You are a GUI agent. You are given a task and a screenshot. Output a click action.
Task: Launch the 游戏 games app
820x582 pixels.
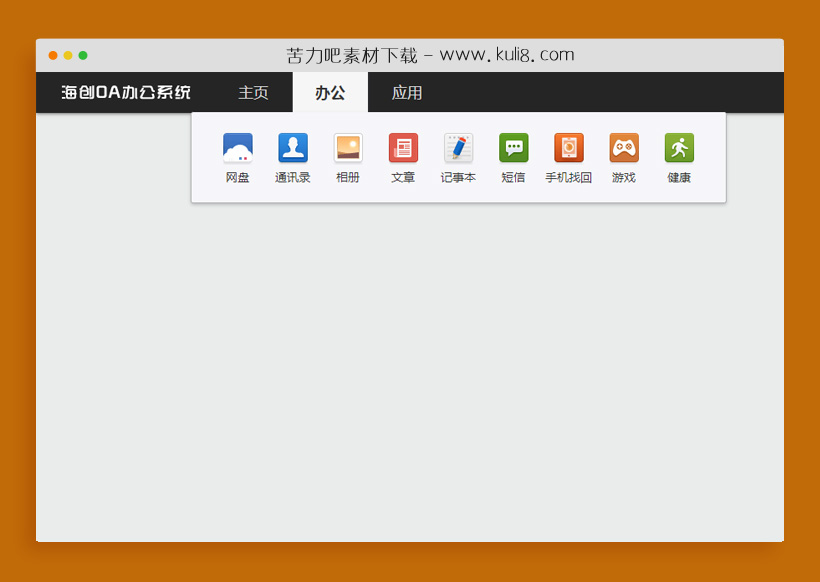[x=623, y=149]
